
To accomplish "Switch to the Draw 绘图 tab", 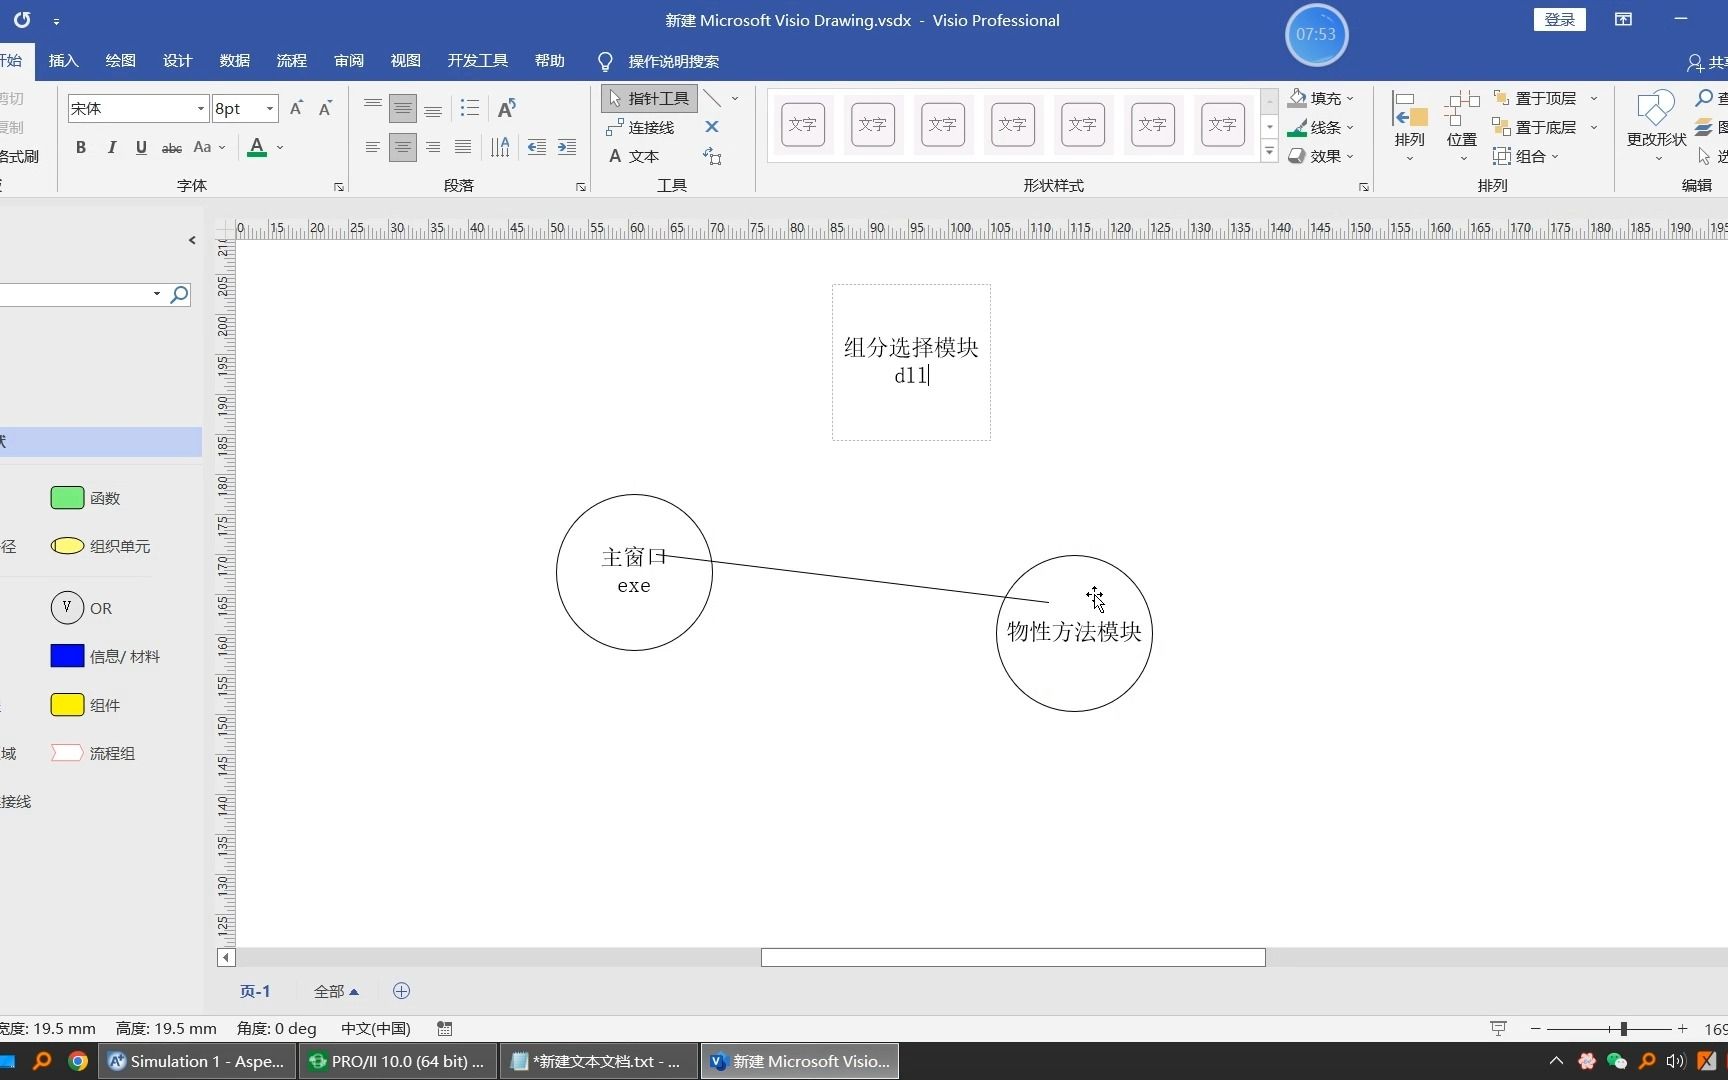I will pyautogui.click(x=120, y=61).
